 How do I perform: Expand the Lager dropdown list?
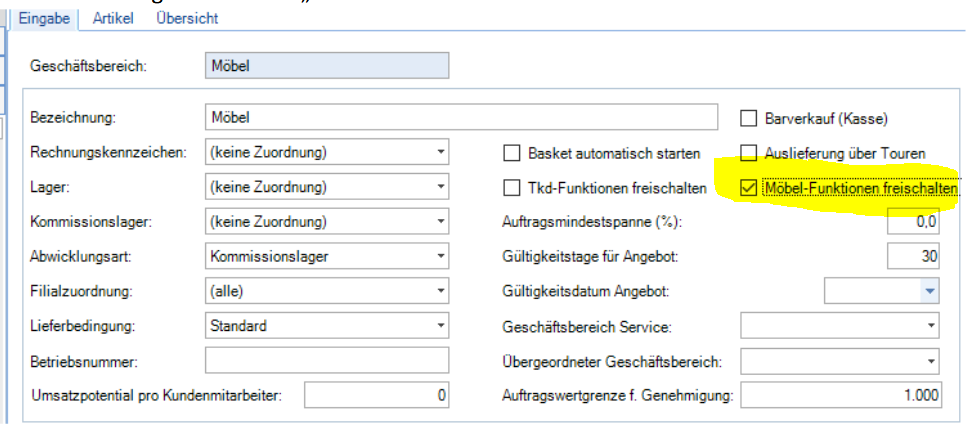[441, 187]
